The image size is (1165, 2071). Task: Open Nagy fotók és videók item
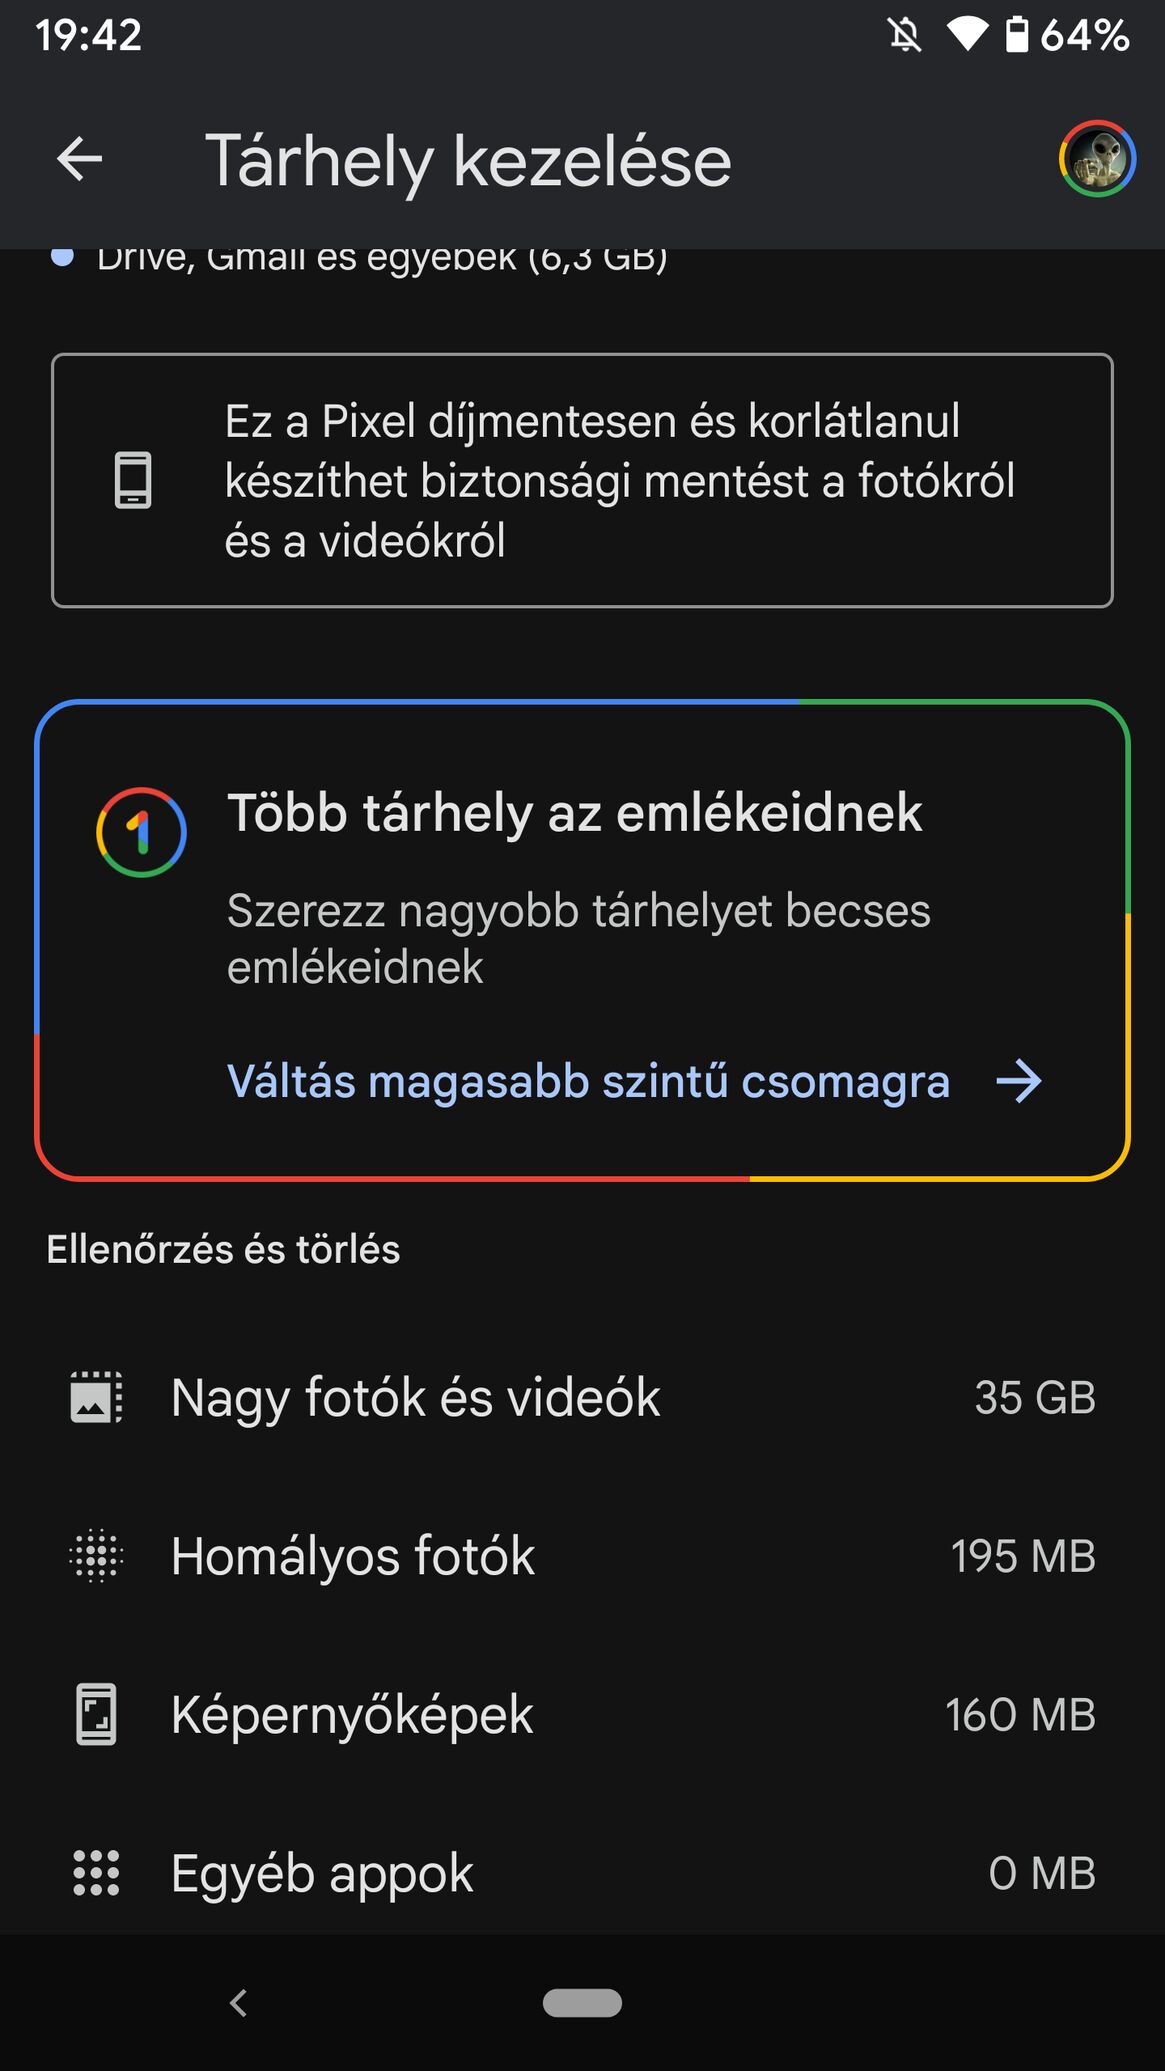pos(582,1397)
